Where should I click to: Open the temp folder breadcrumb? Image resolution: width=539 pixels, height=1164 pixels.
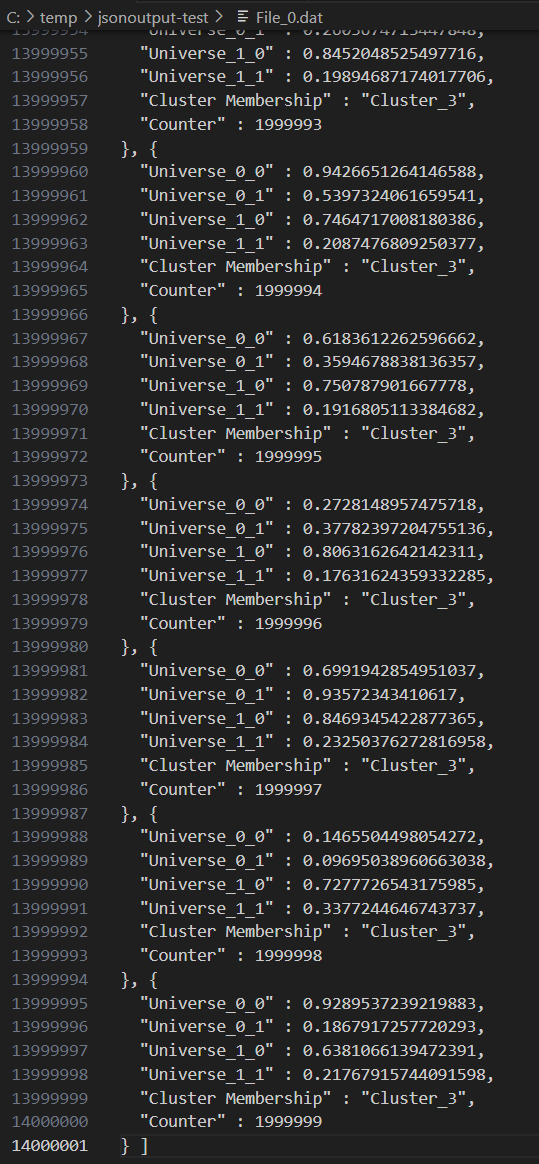coord(58,17)
